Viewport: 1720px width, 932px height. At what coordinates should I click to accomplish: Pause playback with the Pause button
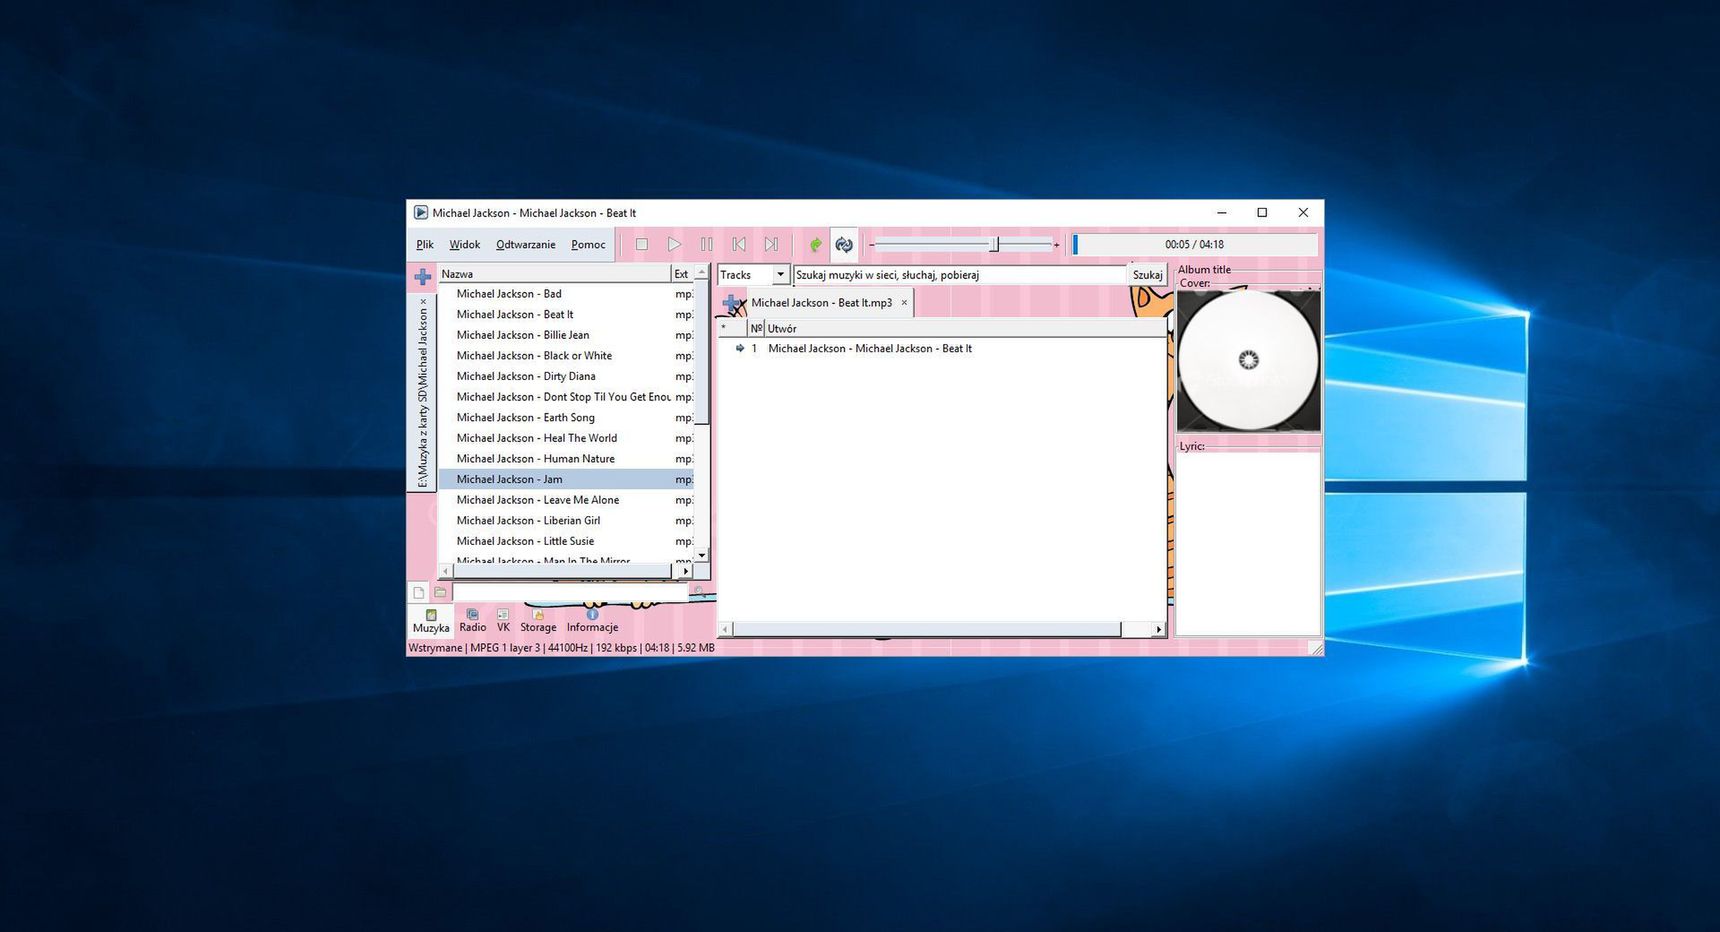(706, 244)
